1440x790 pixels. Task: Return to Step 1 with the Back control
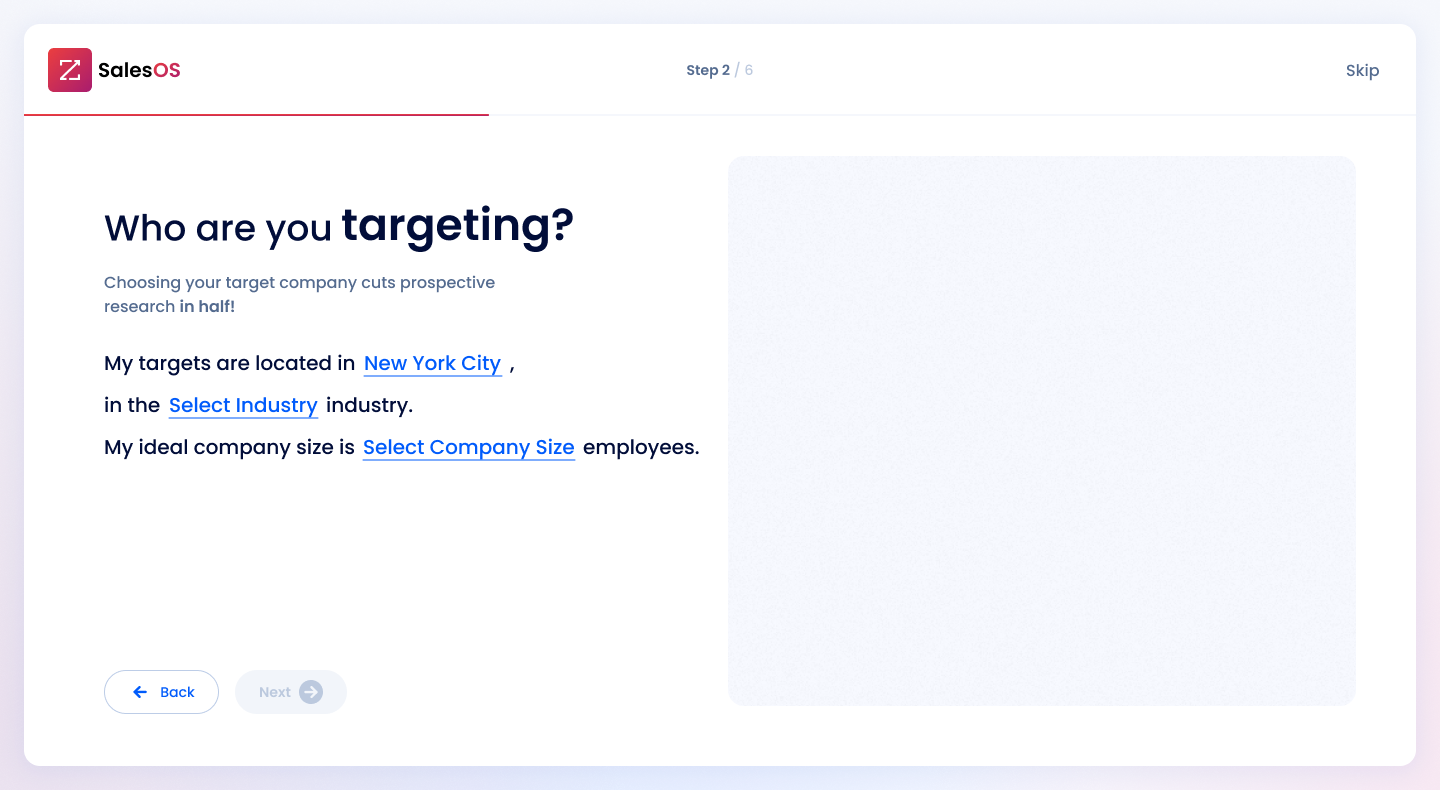(161, 692)
